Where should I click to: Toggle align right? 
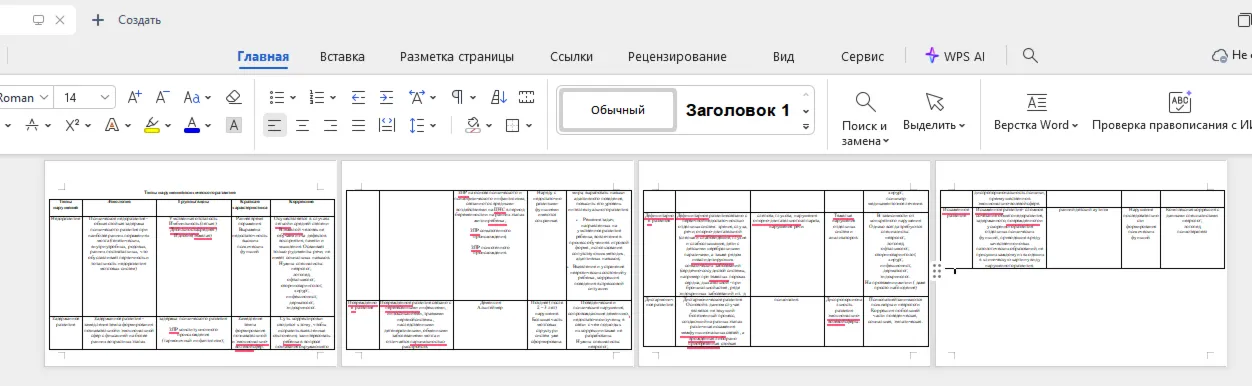point(329,125)
